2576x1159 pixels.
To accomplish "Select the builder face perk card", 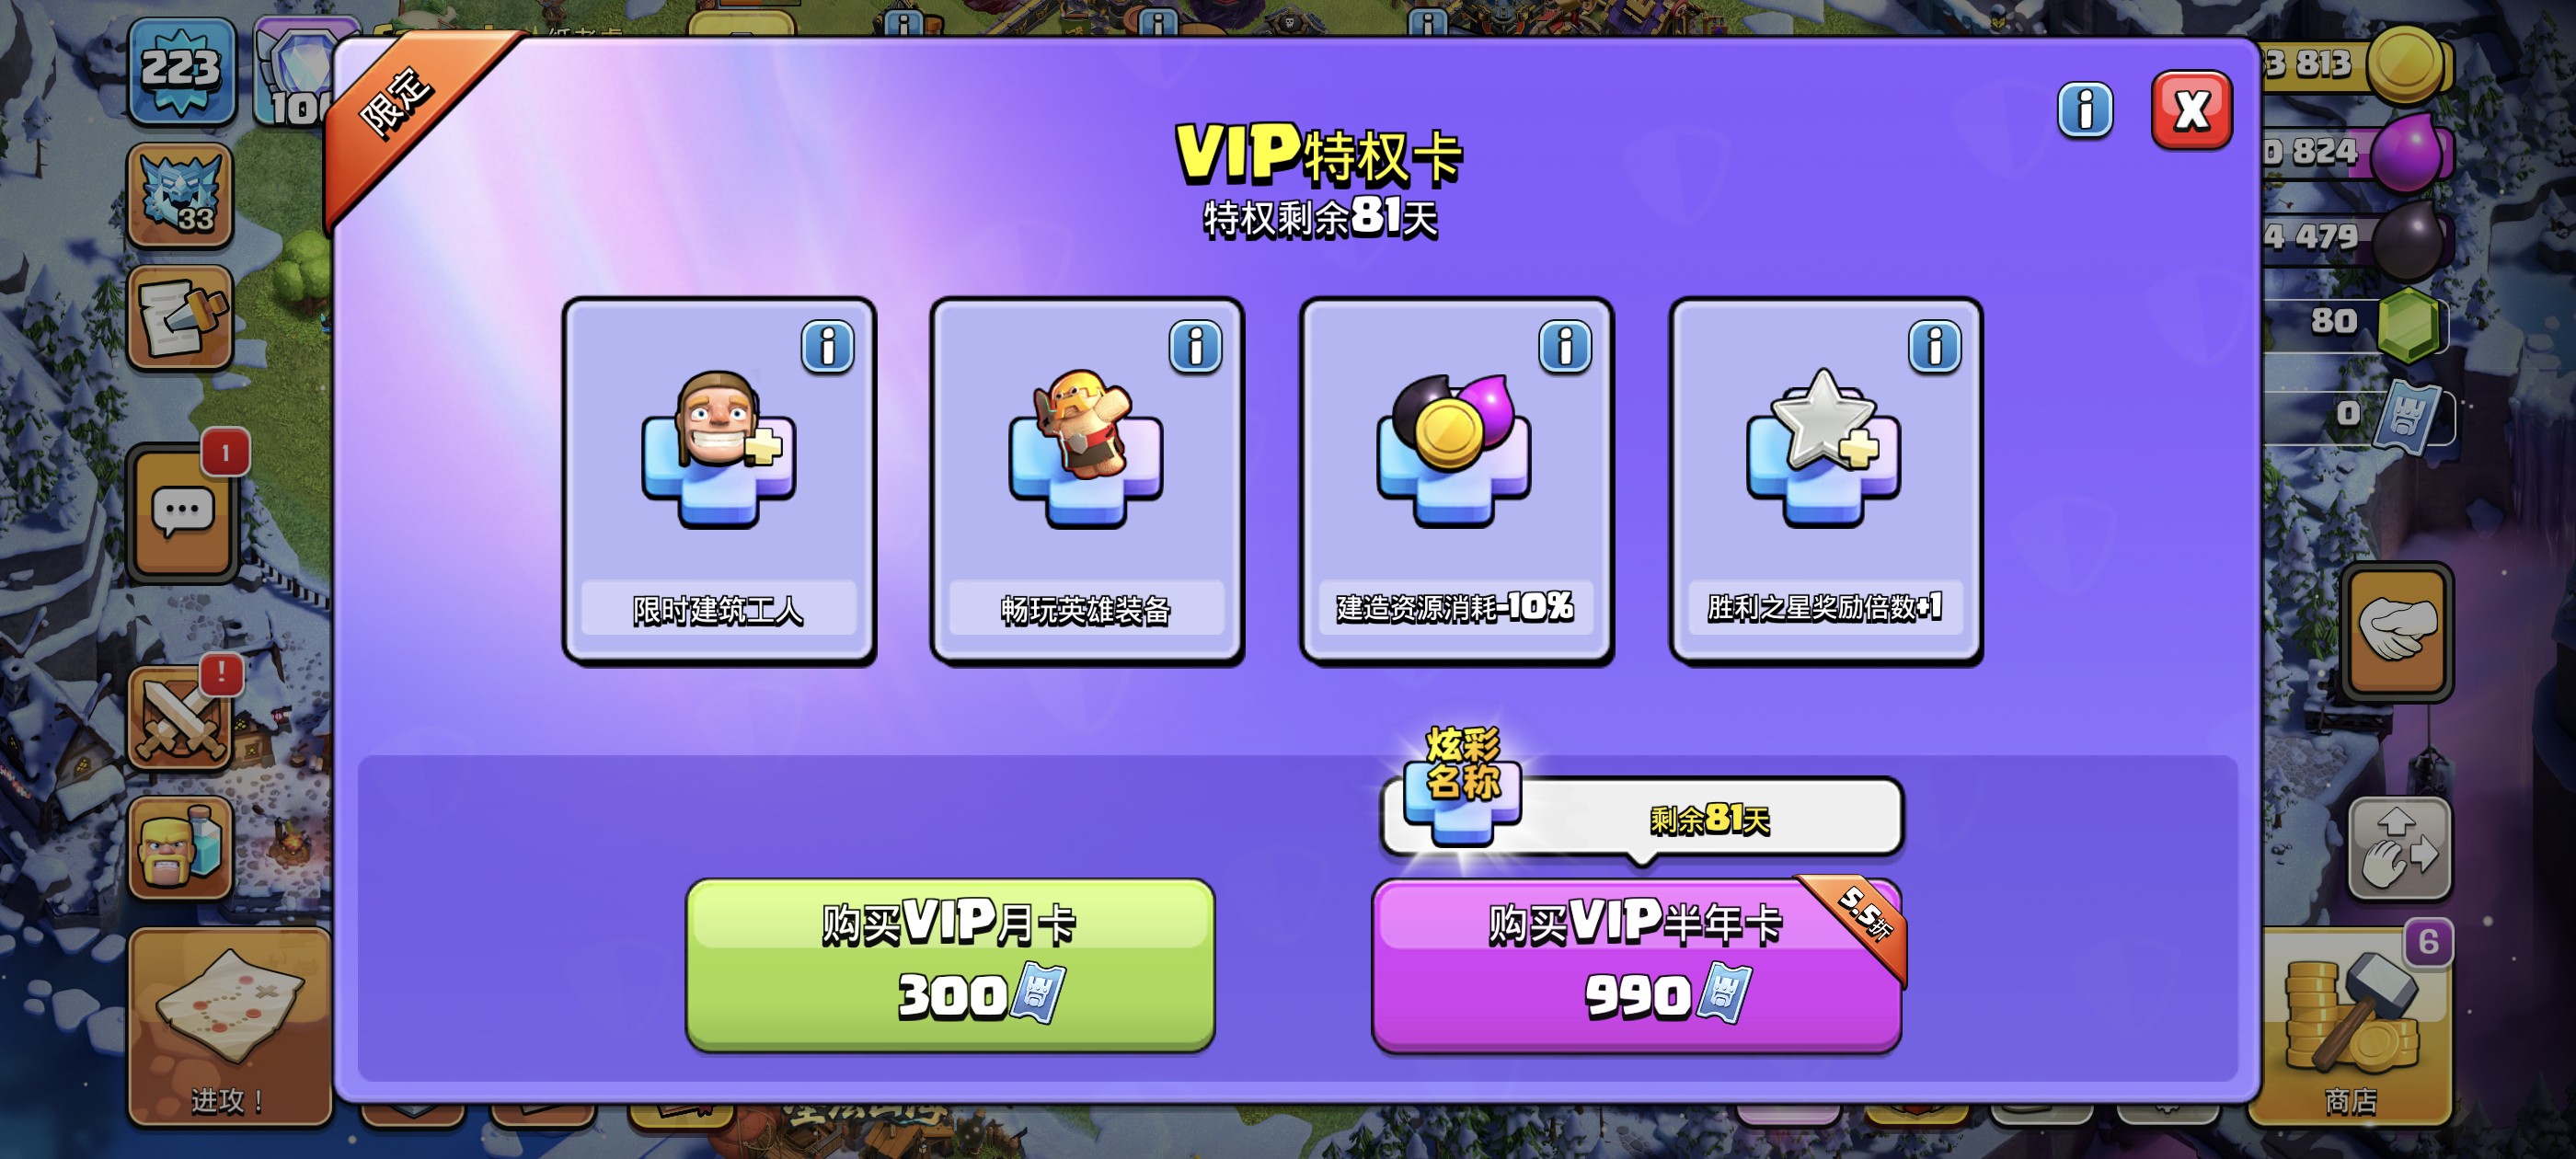I will tap(719, 480).
